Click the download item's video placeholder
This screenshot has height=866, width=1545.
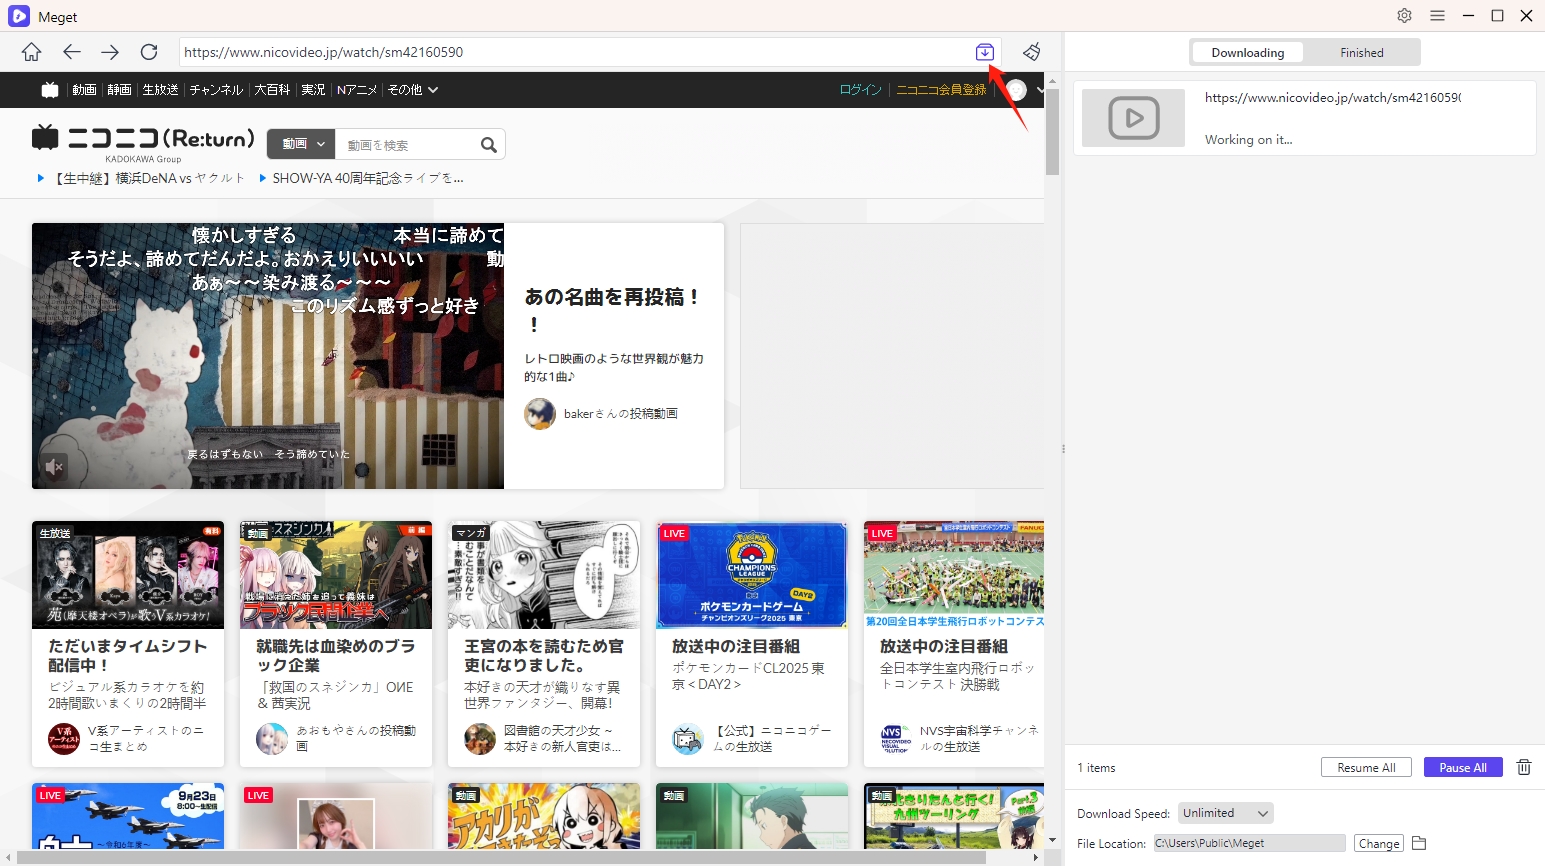click(x=1134, y=118)
